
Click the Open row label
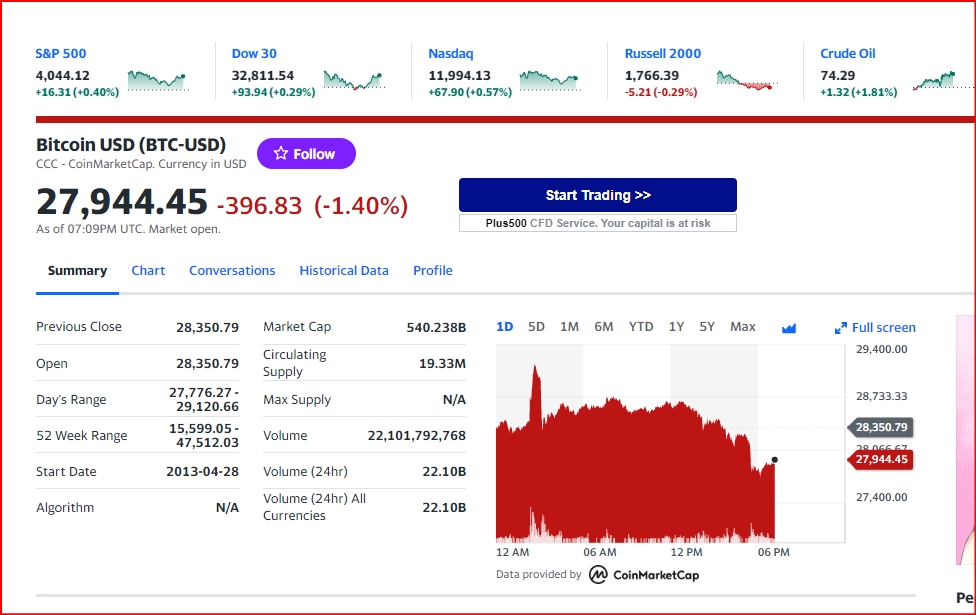pos(52,364)
